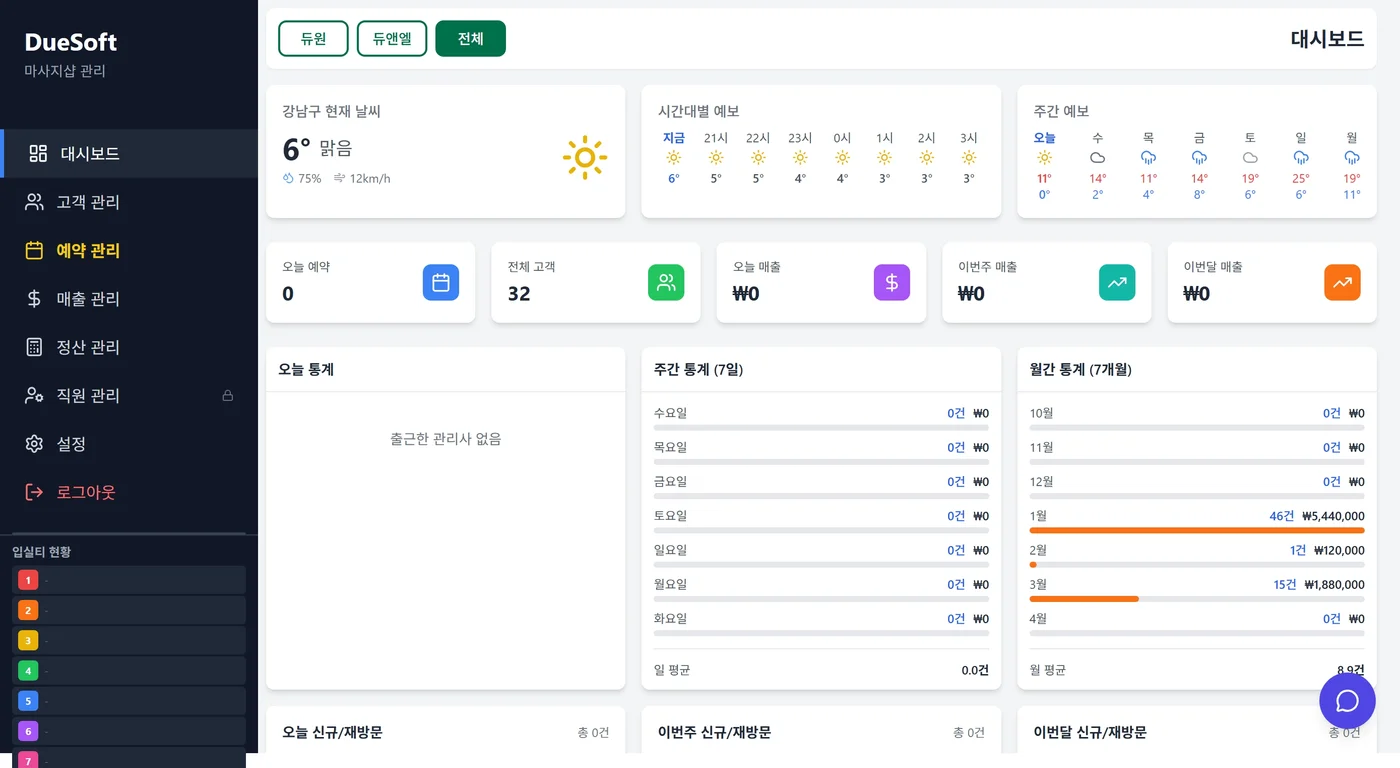Click the 대시보드 page title

coord(1327,39)
